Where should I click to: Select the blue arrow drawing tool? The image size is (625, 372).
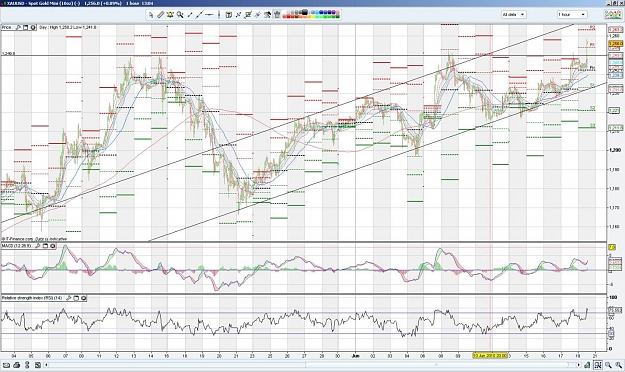click(238, 15)
